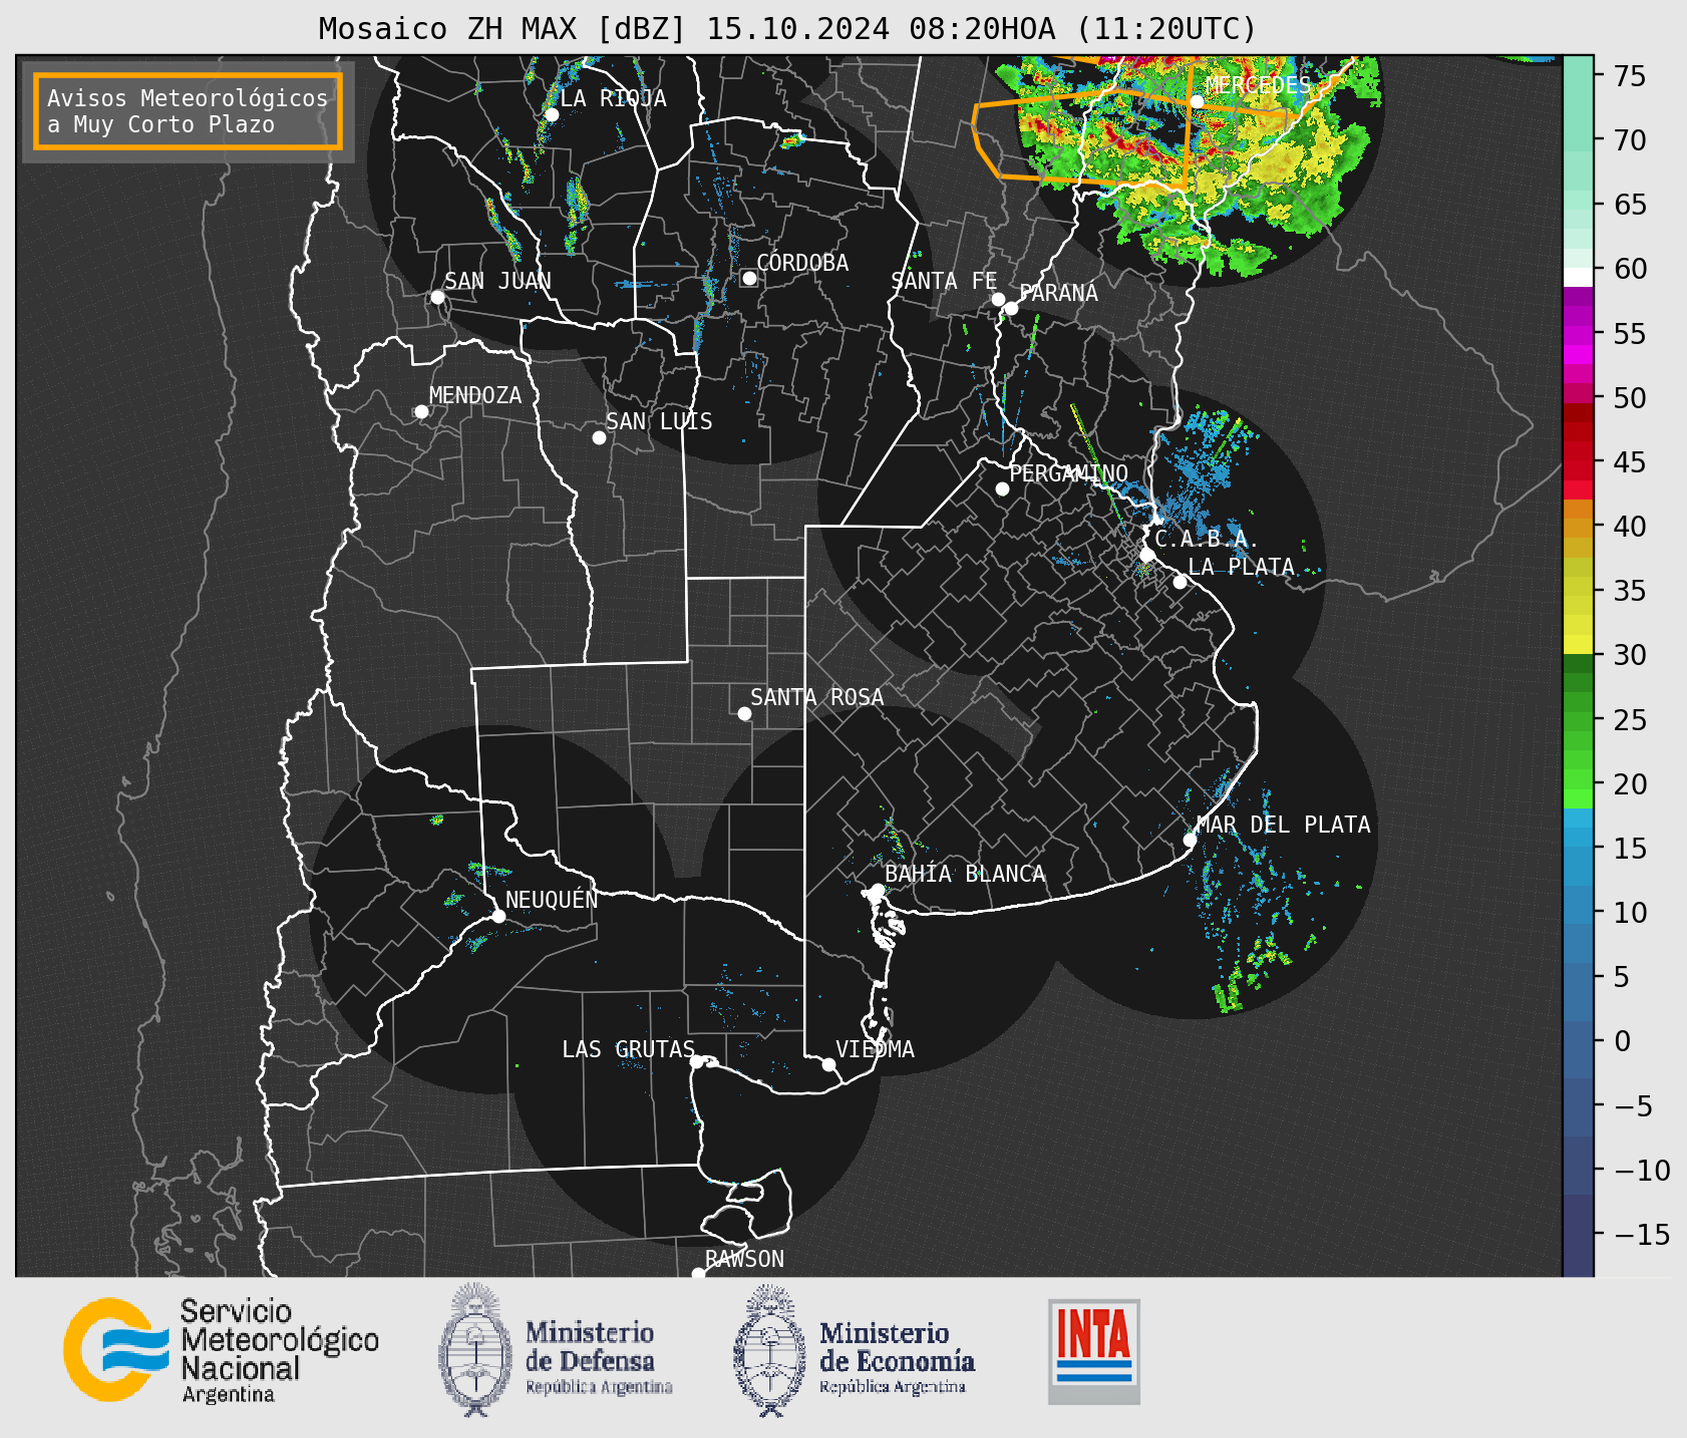This screenshot has width=1687, height=1438.
Task: Click the Servicio Meteorológico Nacional text
Action: point(279,1350)
